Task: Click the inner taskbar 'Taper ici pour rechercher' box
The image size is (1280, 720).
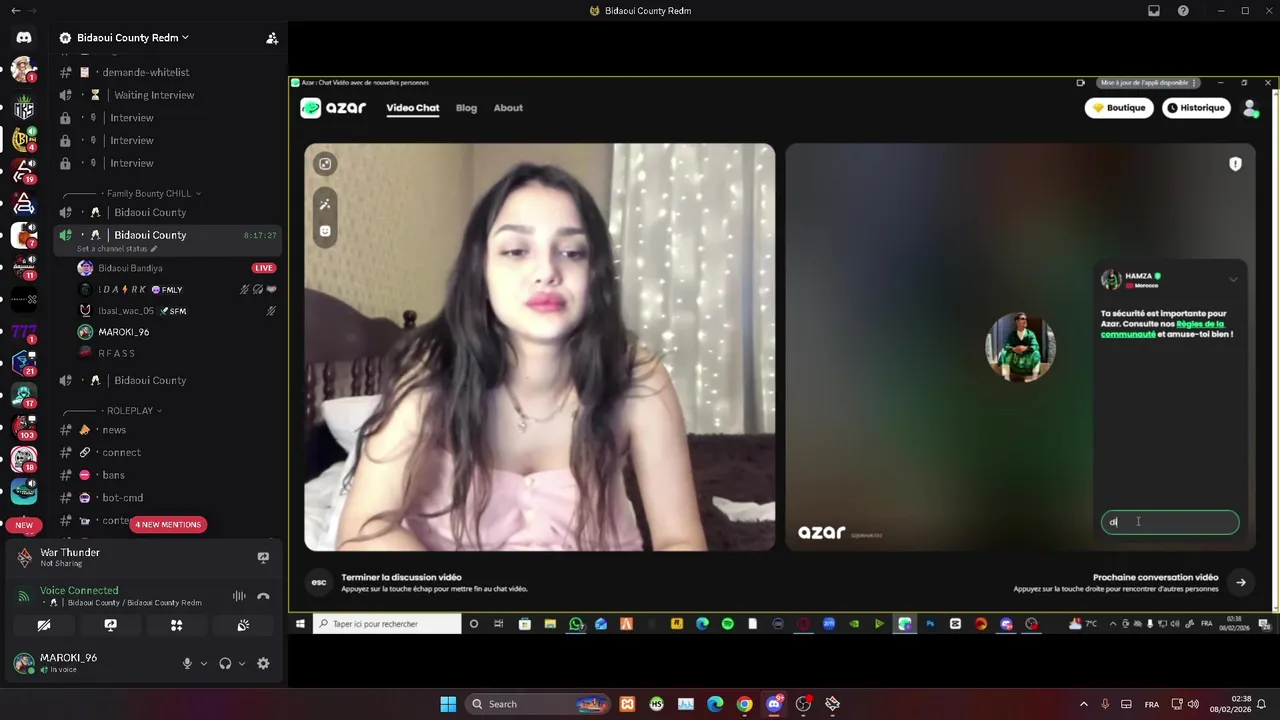Action: click(x=386, y=624)
